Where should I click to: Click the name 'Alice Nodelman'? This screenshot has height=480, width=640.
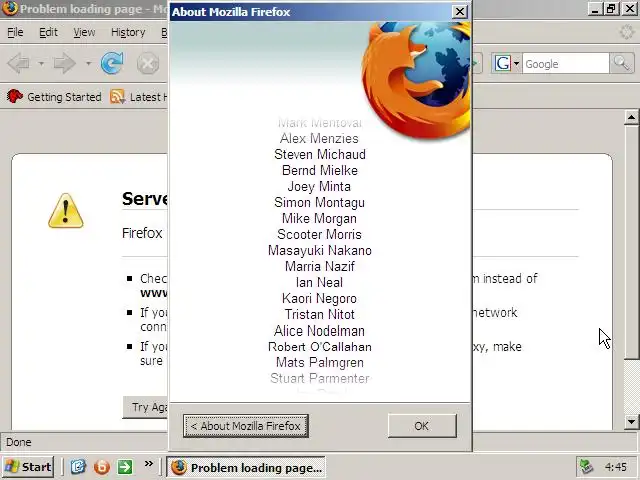click(x=320, y=331)
